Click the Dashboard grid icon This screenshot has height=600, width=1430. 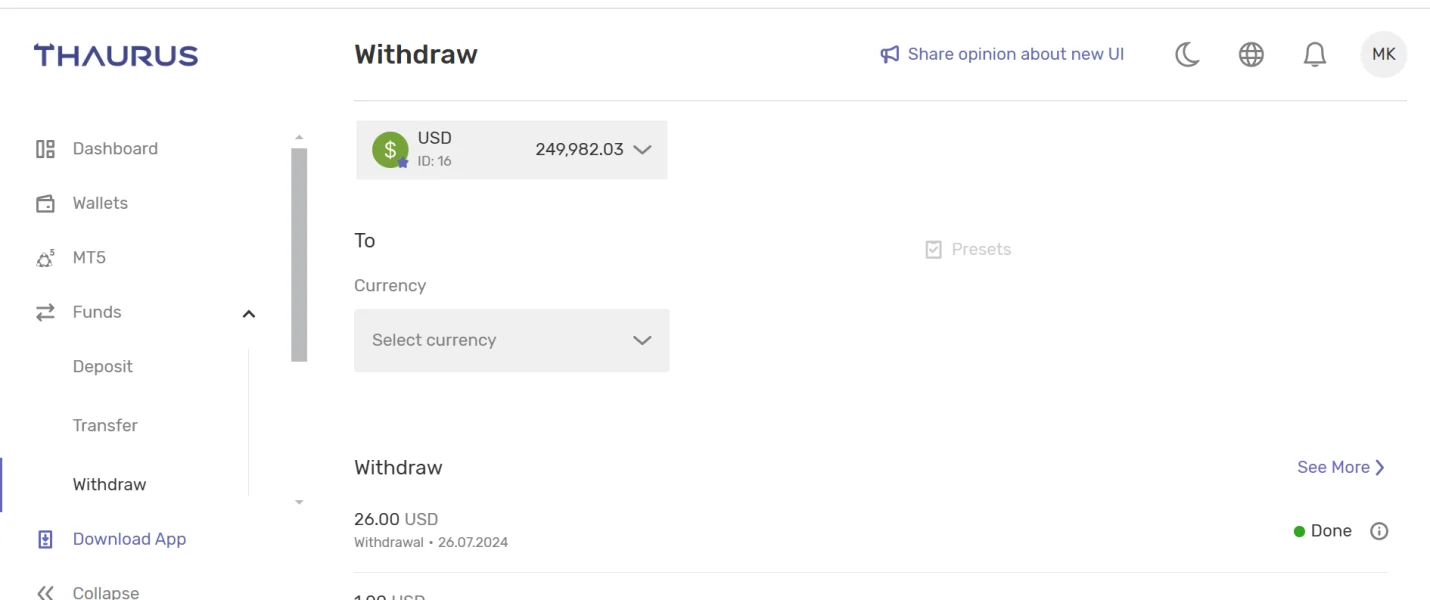(45, 149)
